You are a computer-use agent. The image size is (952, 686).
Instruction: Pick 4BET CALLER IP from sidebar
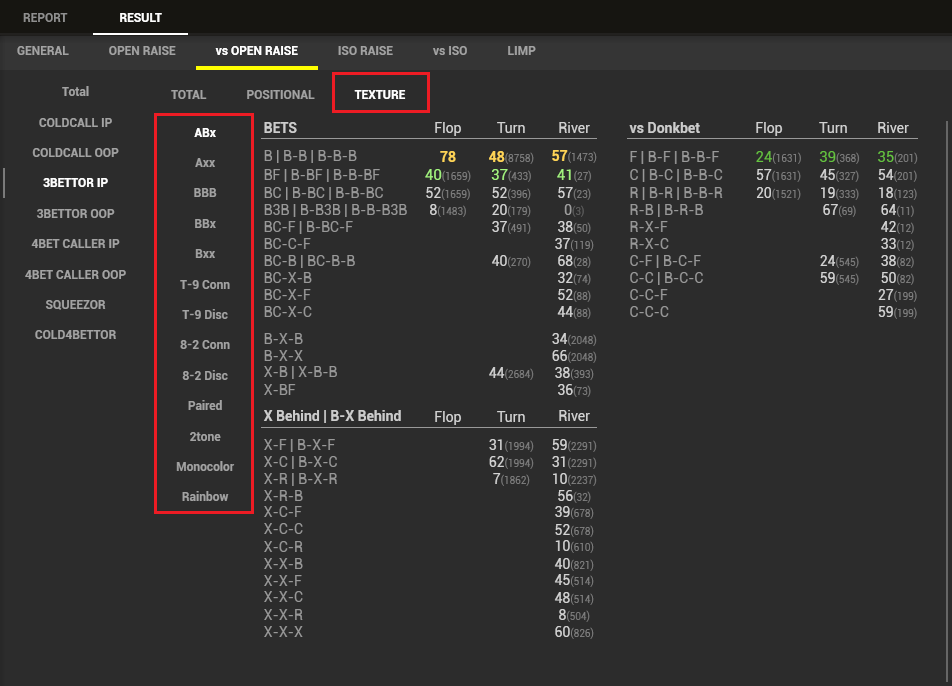click(75, 244)
